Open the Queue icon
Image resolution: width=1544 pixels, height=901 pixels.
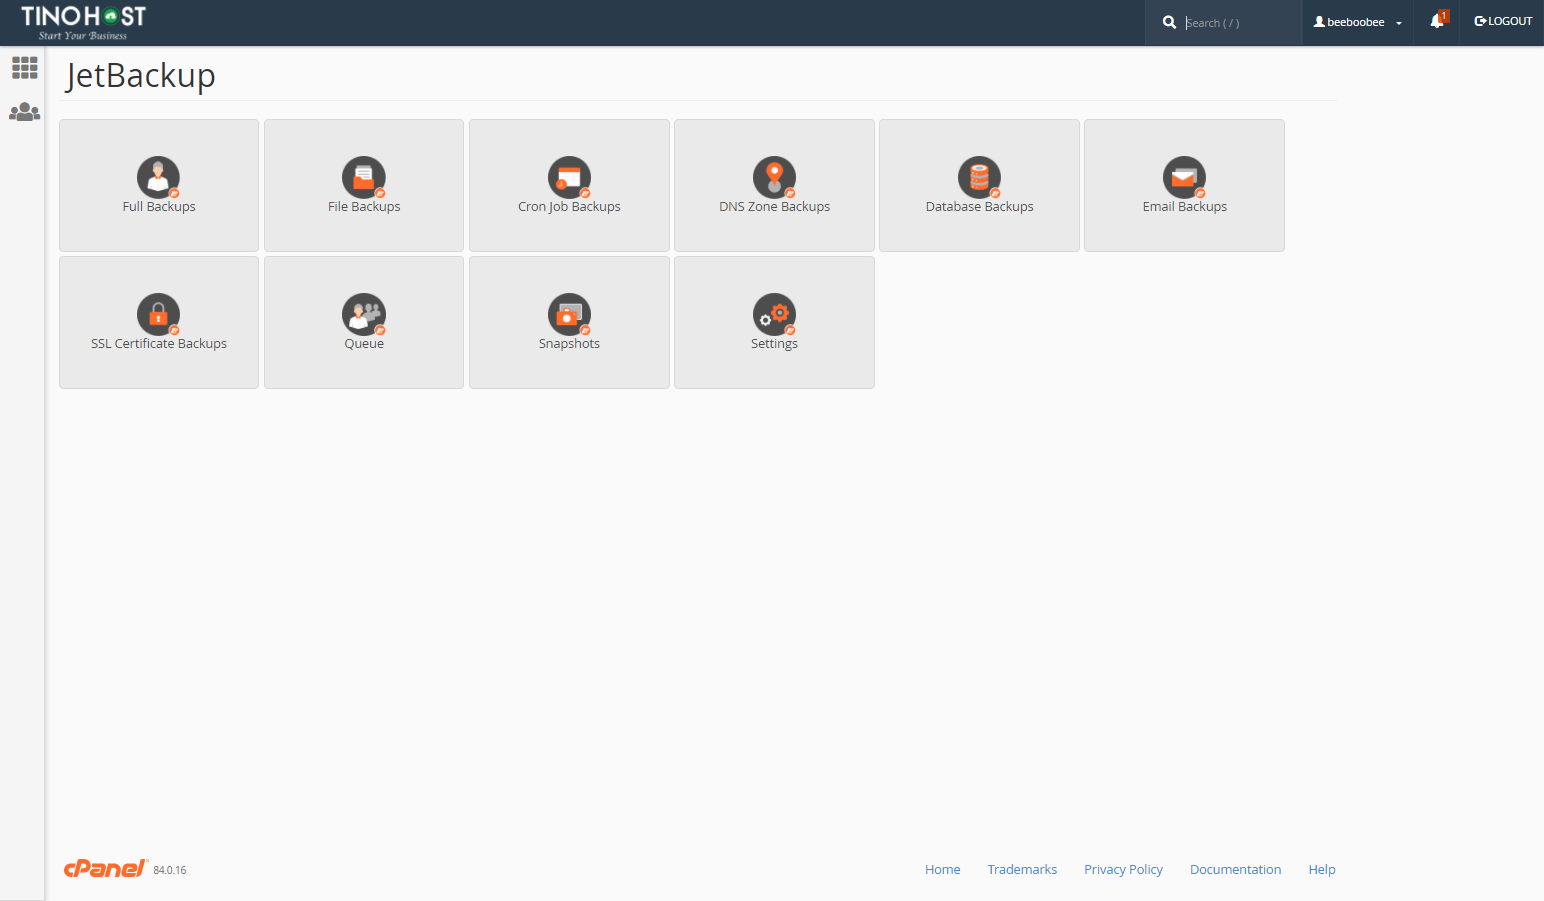click(x=364, y=314)
